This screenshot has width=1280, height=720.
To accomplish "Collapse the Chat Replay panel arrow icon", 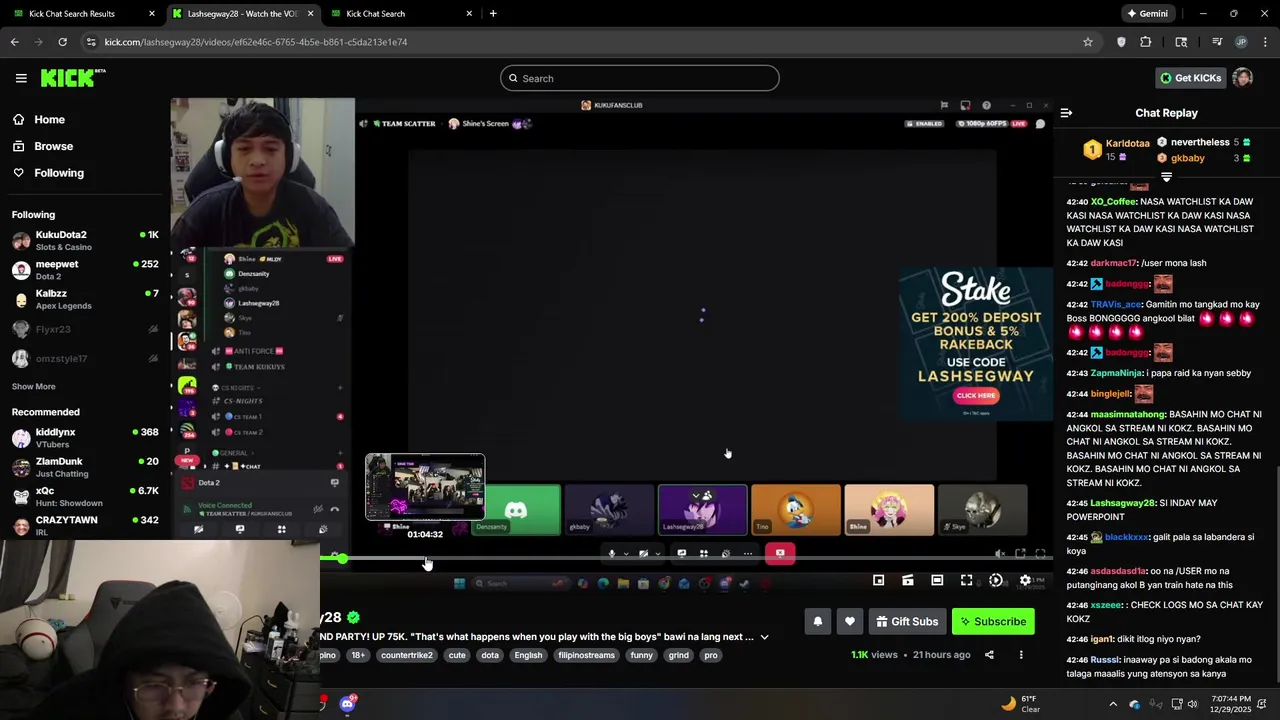I will click(1066, 113).
